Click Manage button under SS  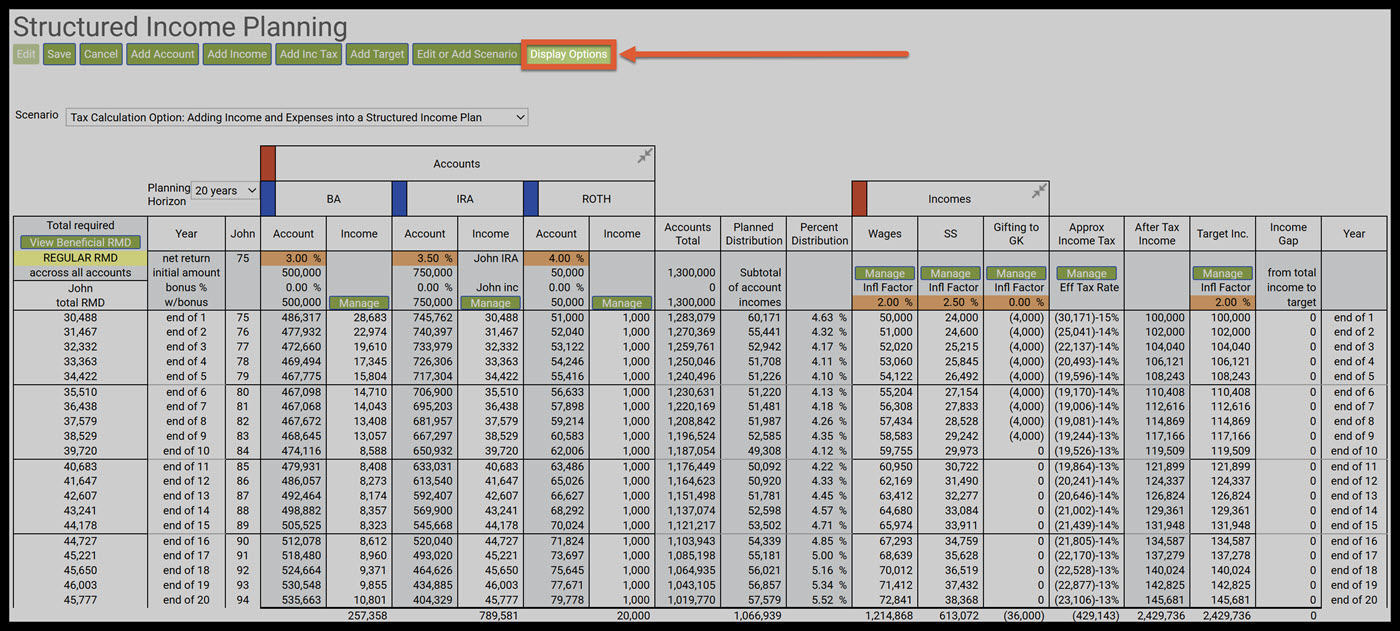(950, 273)
